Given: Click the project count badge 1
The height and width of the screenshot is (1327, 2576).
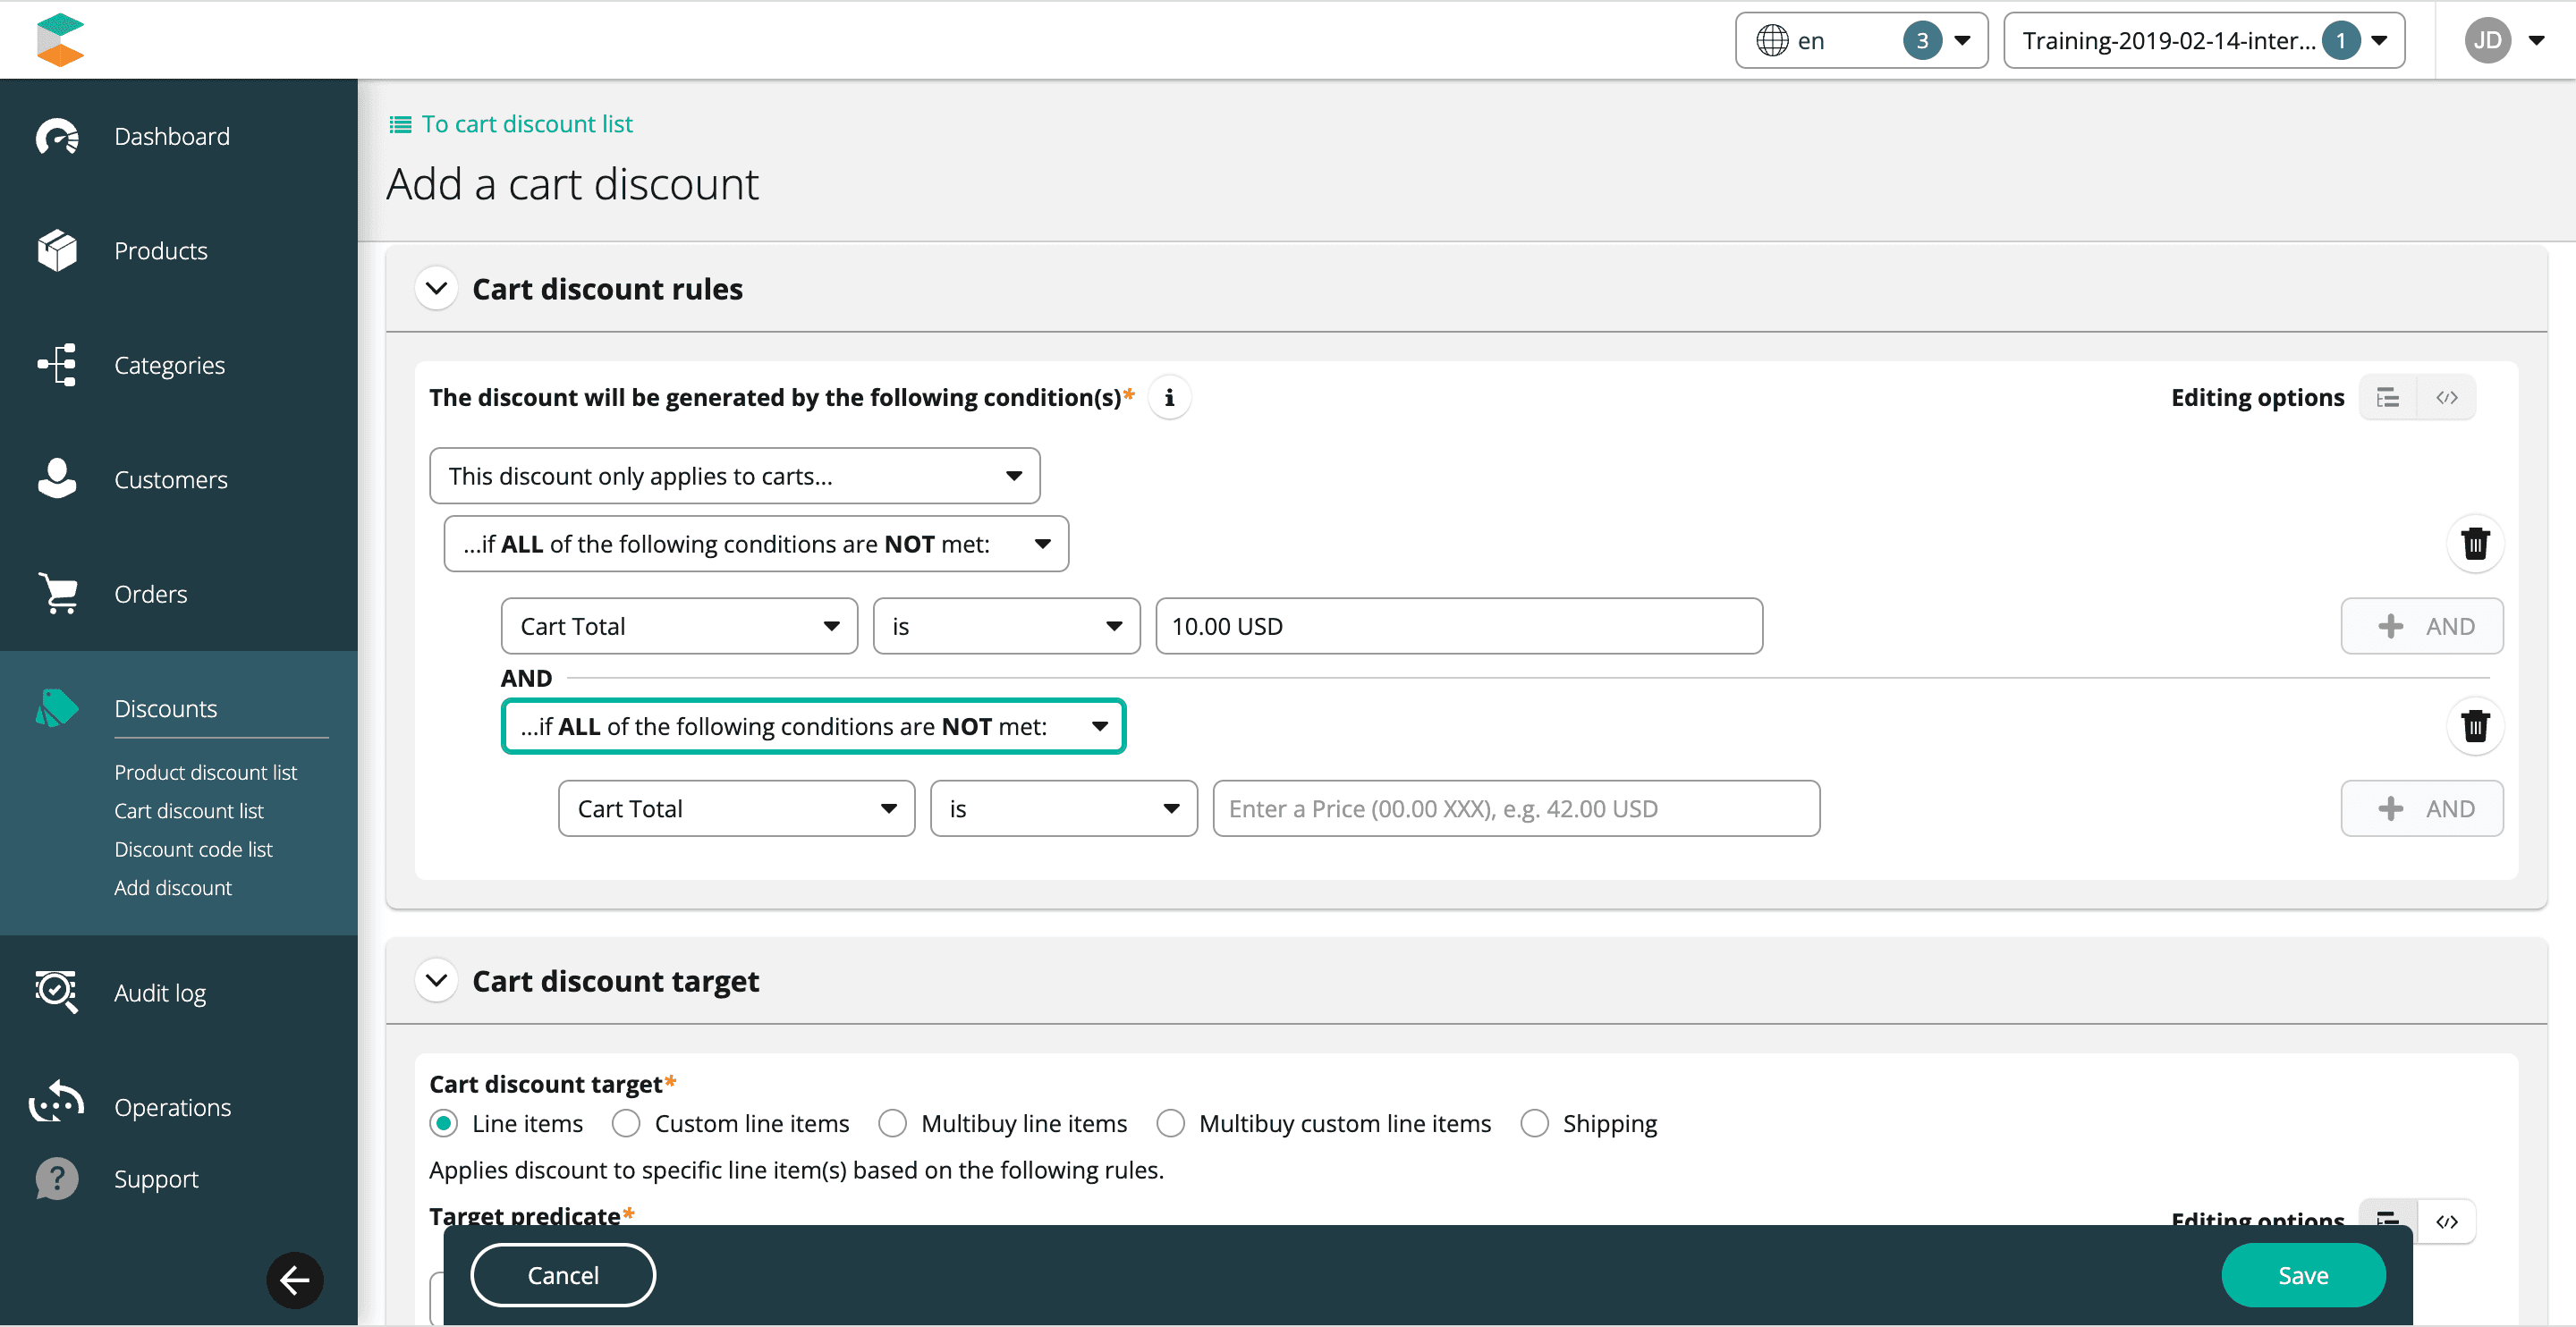Looking at the screenshot, I should 2340,40.
